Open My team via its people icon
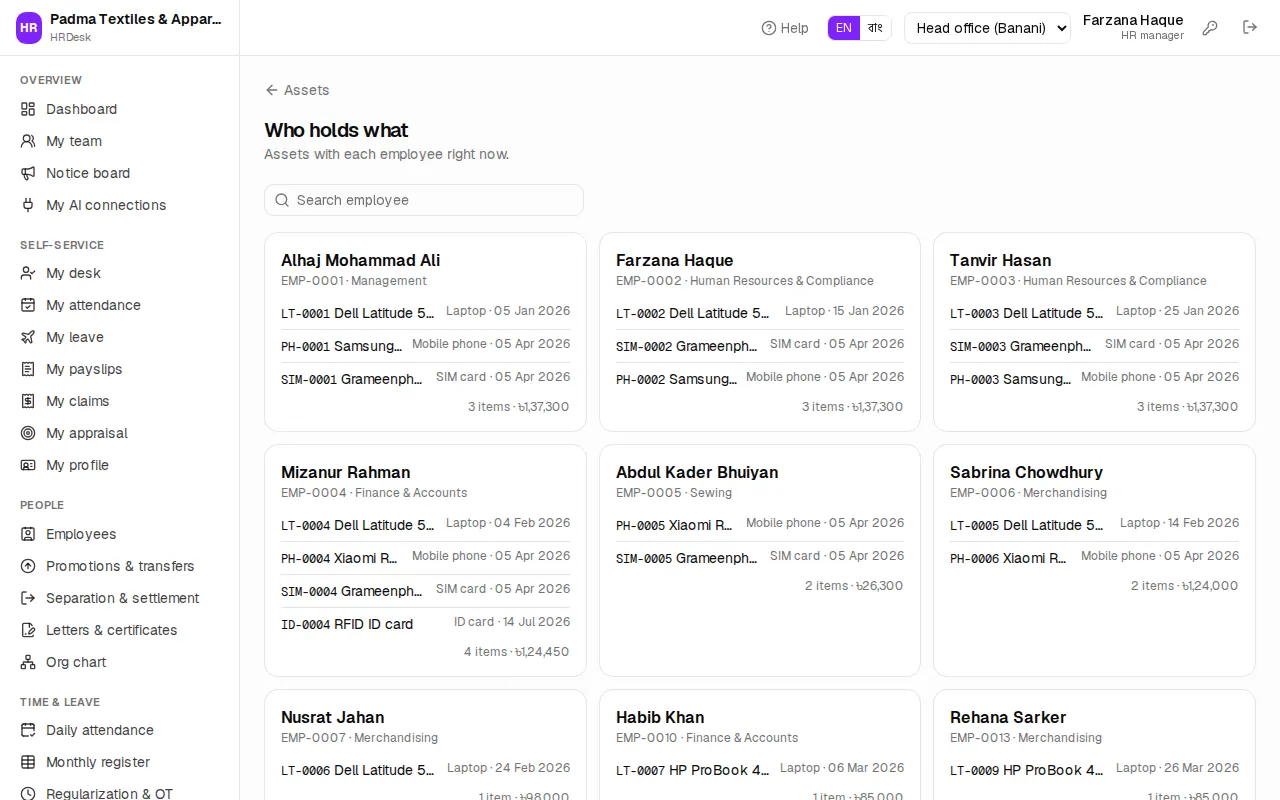Image resolution: width=1280 pixels, height=800 pixels. coord(28,141)
